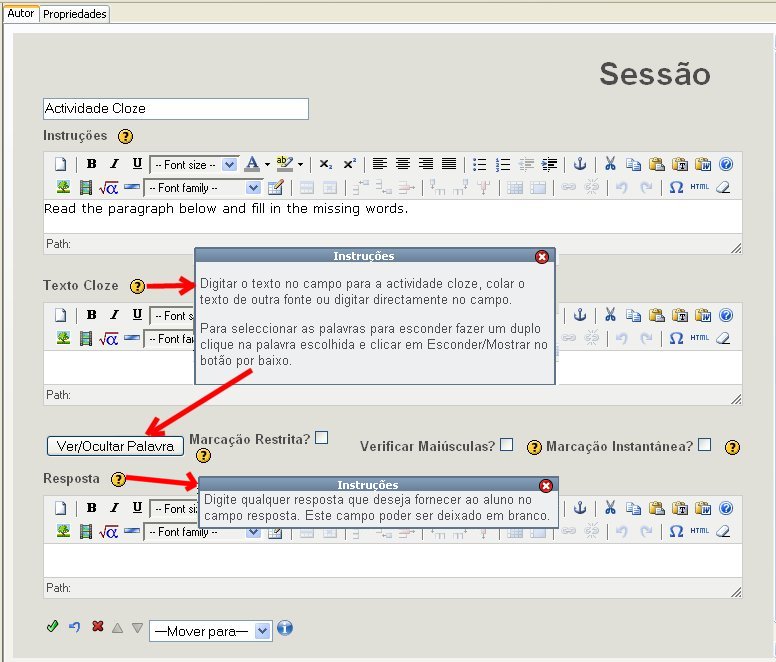This screenshot has height=662, width=776.
Task: Click the green checkmark save icon
Action: pos(52,627)
